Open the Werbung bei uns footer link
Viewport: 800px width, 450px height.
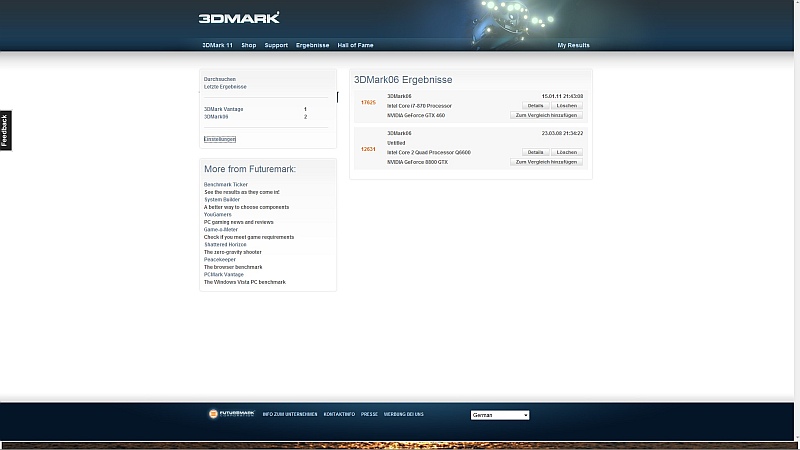click(x=404, y=414)
